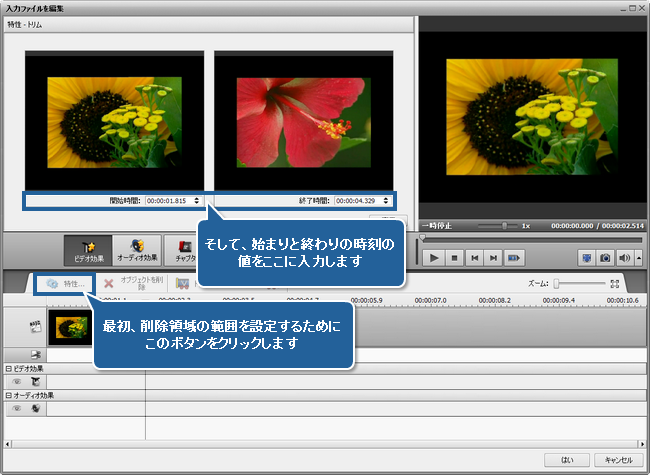The width and height of the screenshot is (650, 475).
Task: Take a snapshot with camera icon
Action: pyautogui.click(x=605, y=258)
